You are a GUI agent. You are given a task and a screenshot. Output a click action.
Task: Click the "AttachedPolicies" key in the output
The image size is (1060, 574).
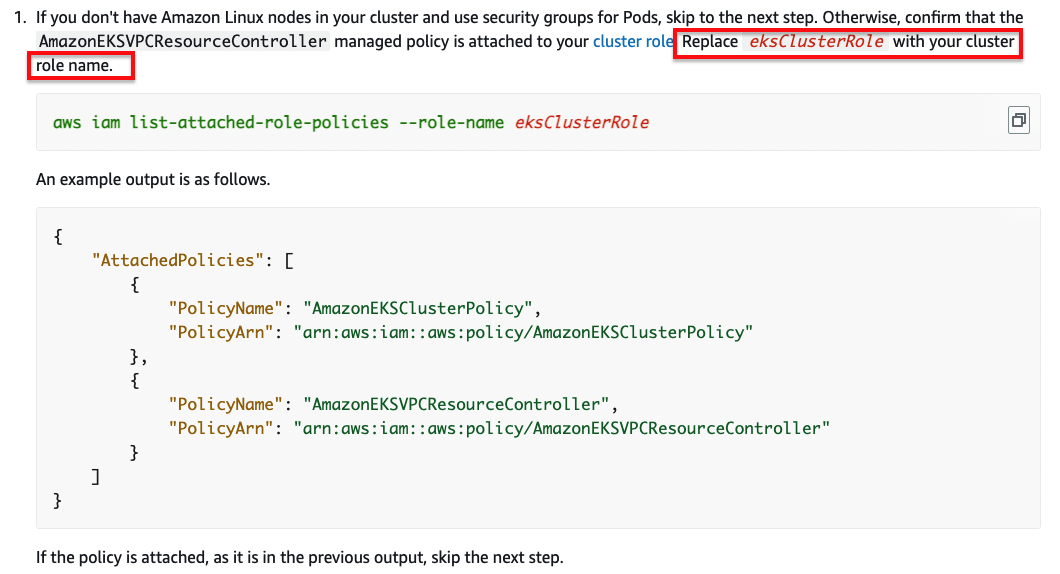178,260
